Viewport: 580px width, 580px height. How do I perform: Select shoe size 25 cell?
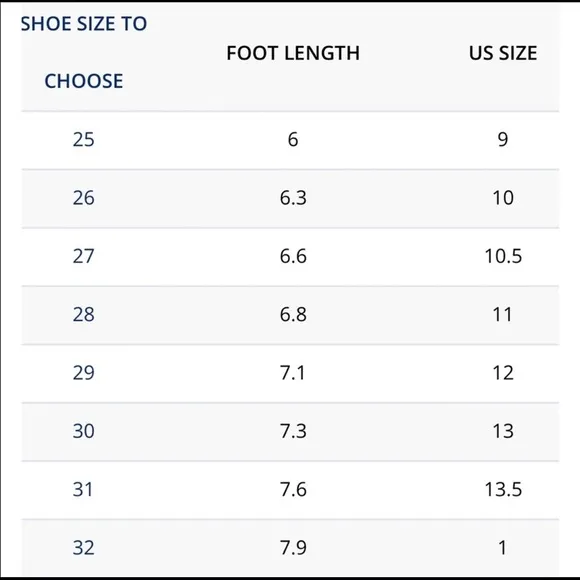84,139
